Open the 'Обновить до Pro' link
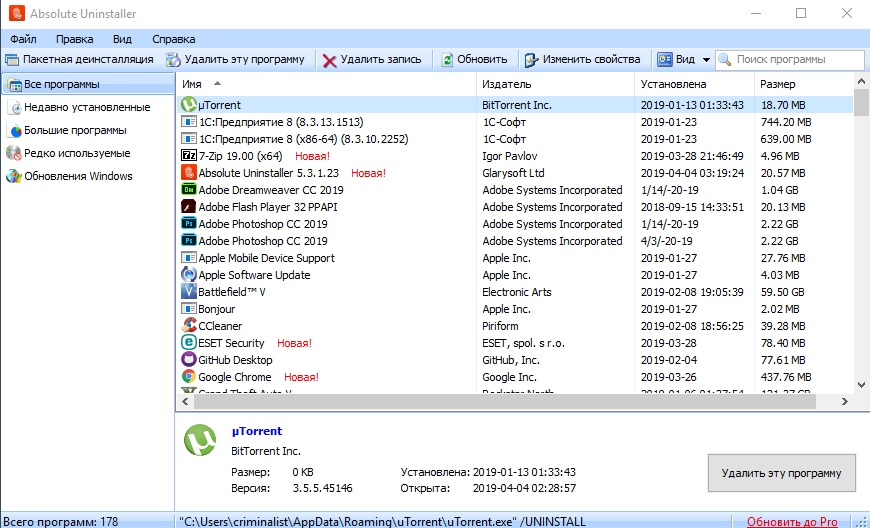Viewport: 870px width, 528px height. (792, 521)
